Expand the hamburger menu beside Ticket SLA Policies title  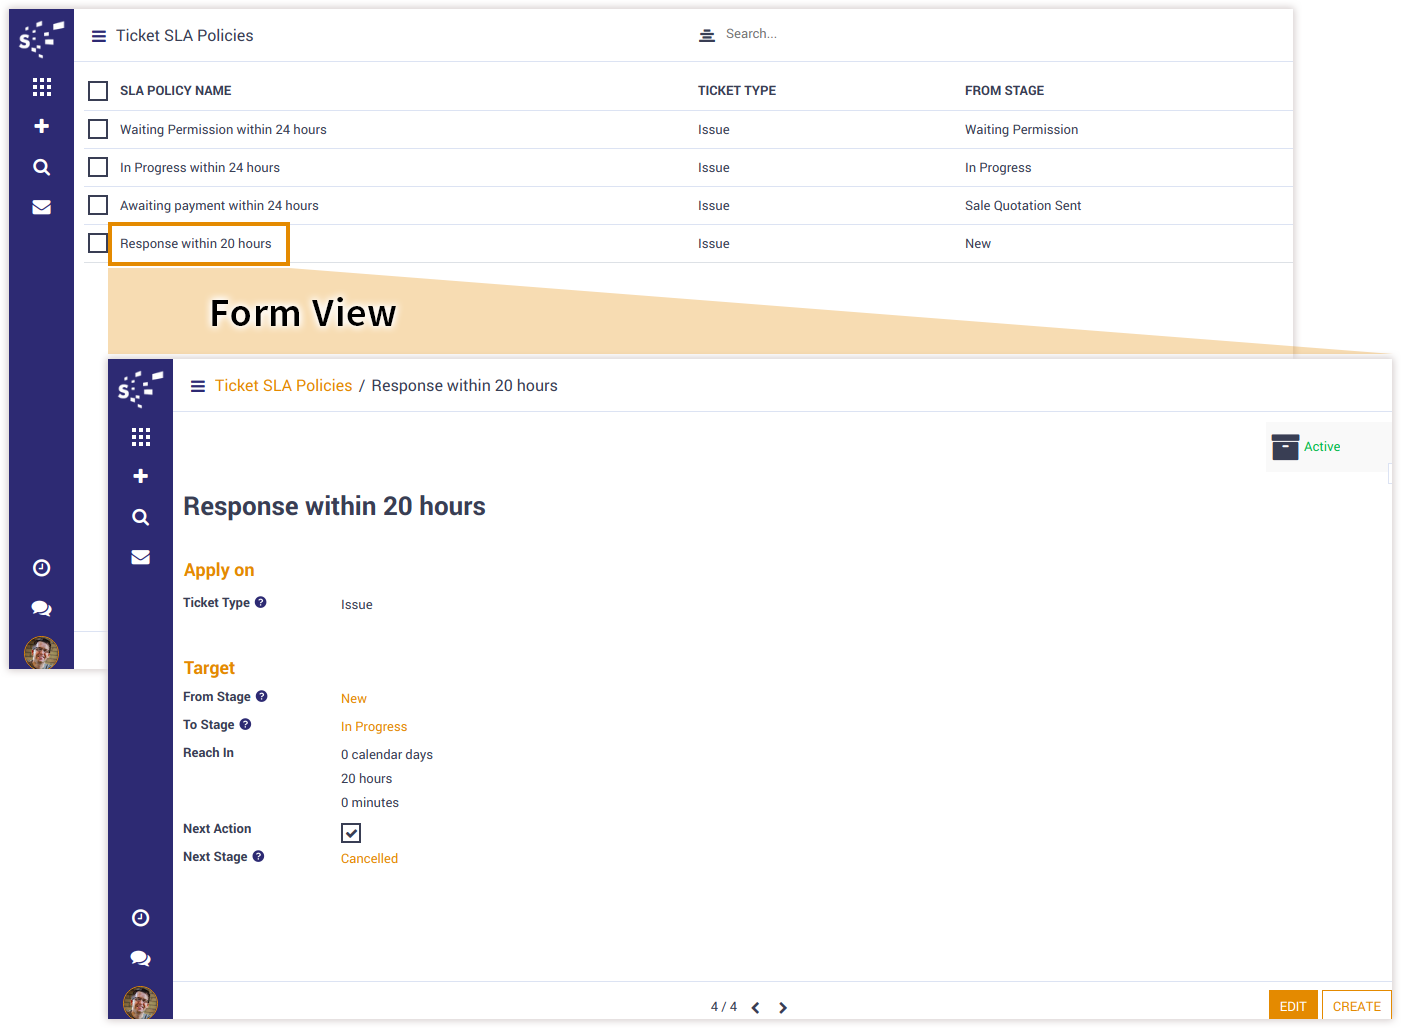point(99,36)
